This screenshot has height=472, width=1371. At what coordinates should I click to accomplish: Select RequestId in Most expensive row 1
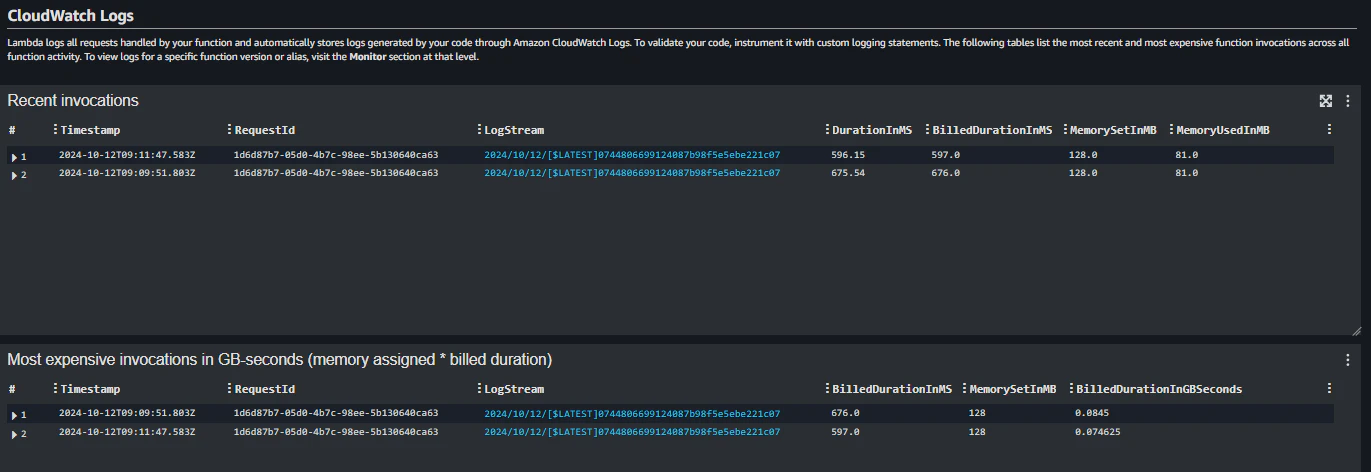(335, 413)
